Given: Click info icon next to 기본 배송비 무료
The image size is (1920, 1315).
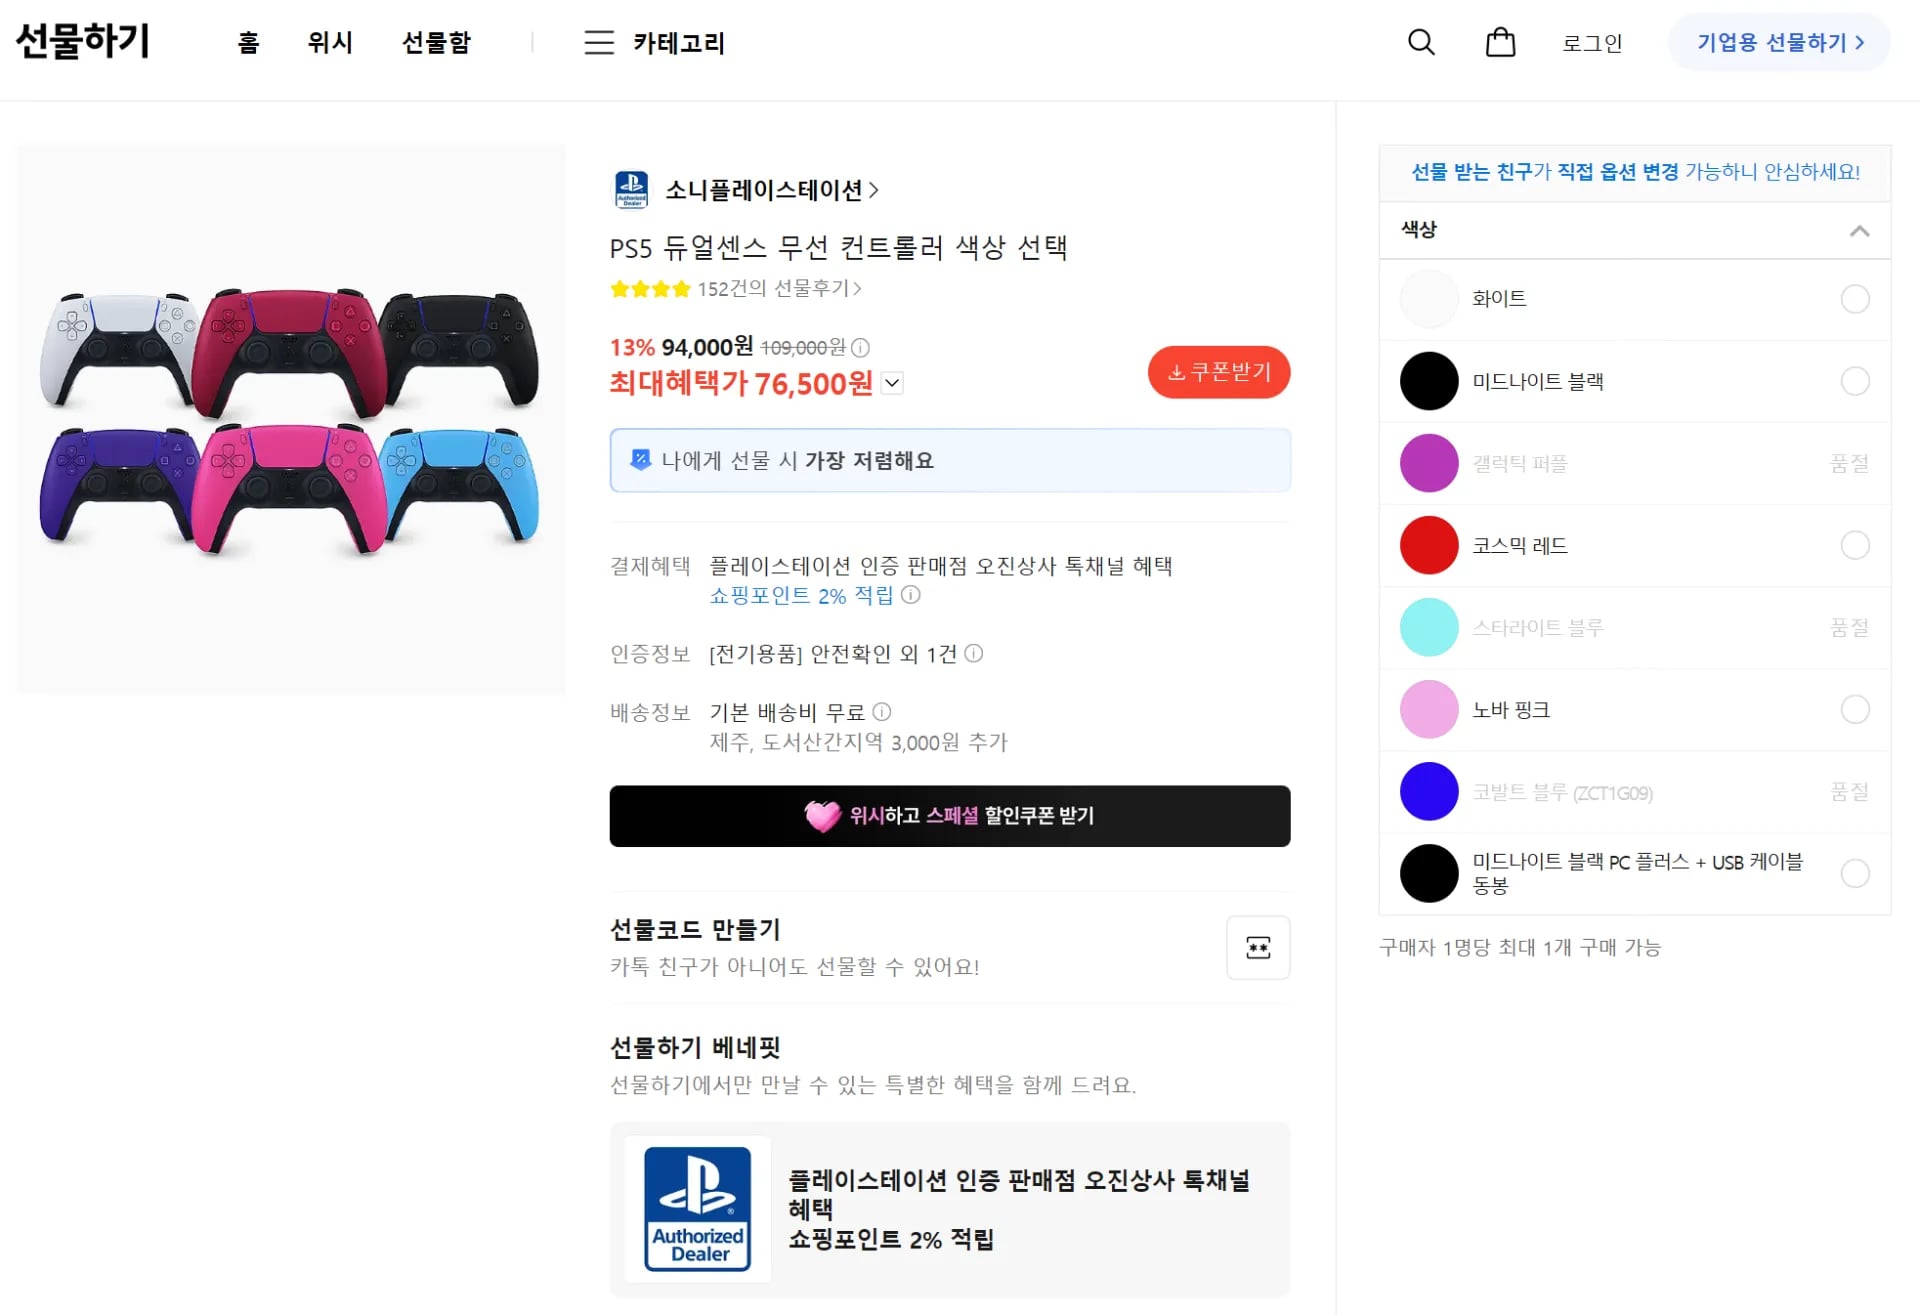Looking at the screenshot, I should [881, 712].
